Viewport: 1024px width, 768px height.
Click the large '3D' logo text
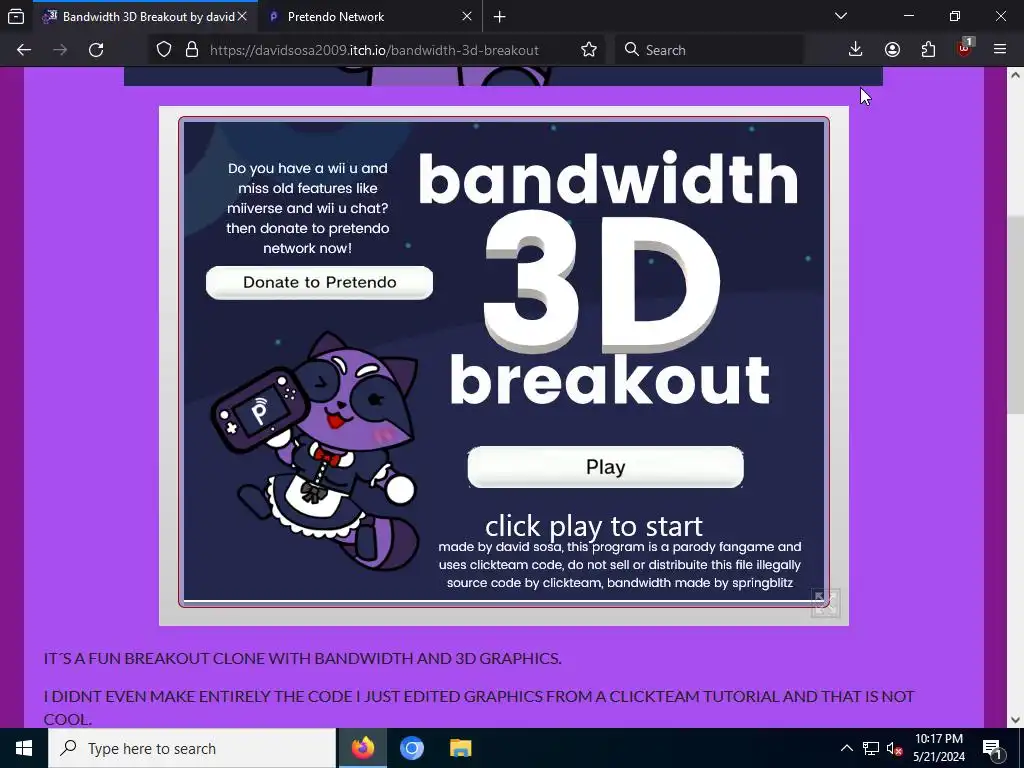click(601, 281)
